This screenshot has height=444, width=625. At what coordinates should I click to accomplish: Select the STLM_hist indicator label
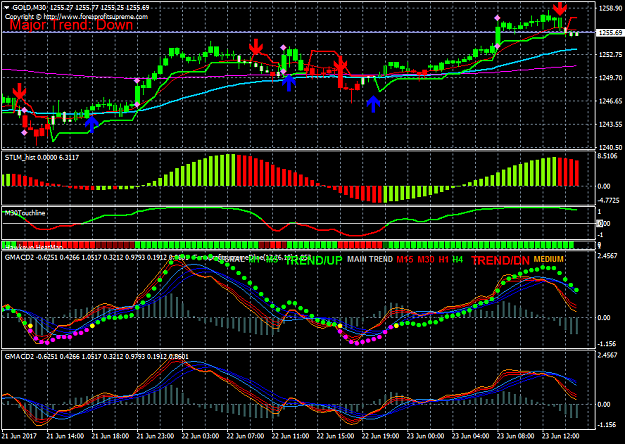[x=41, y=158]
